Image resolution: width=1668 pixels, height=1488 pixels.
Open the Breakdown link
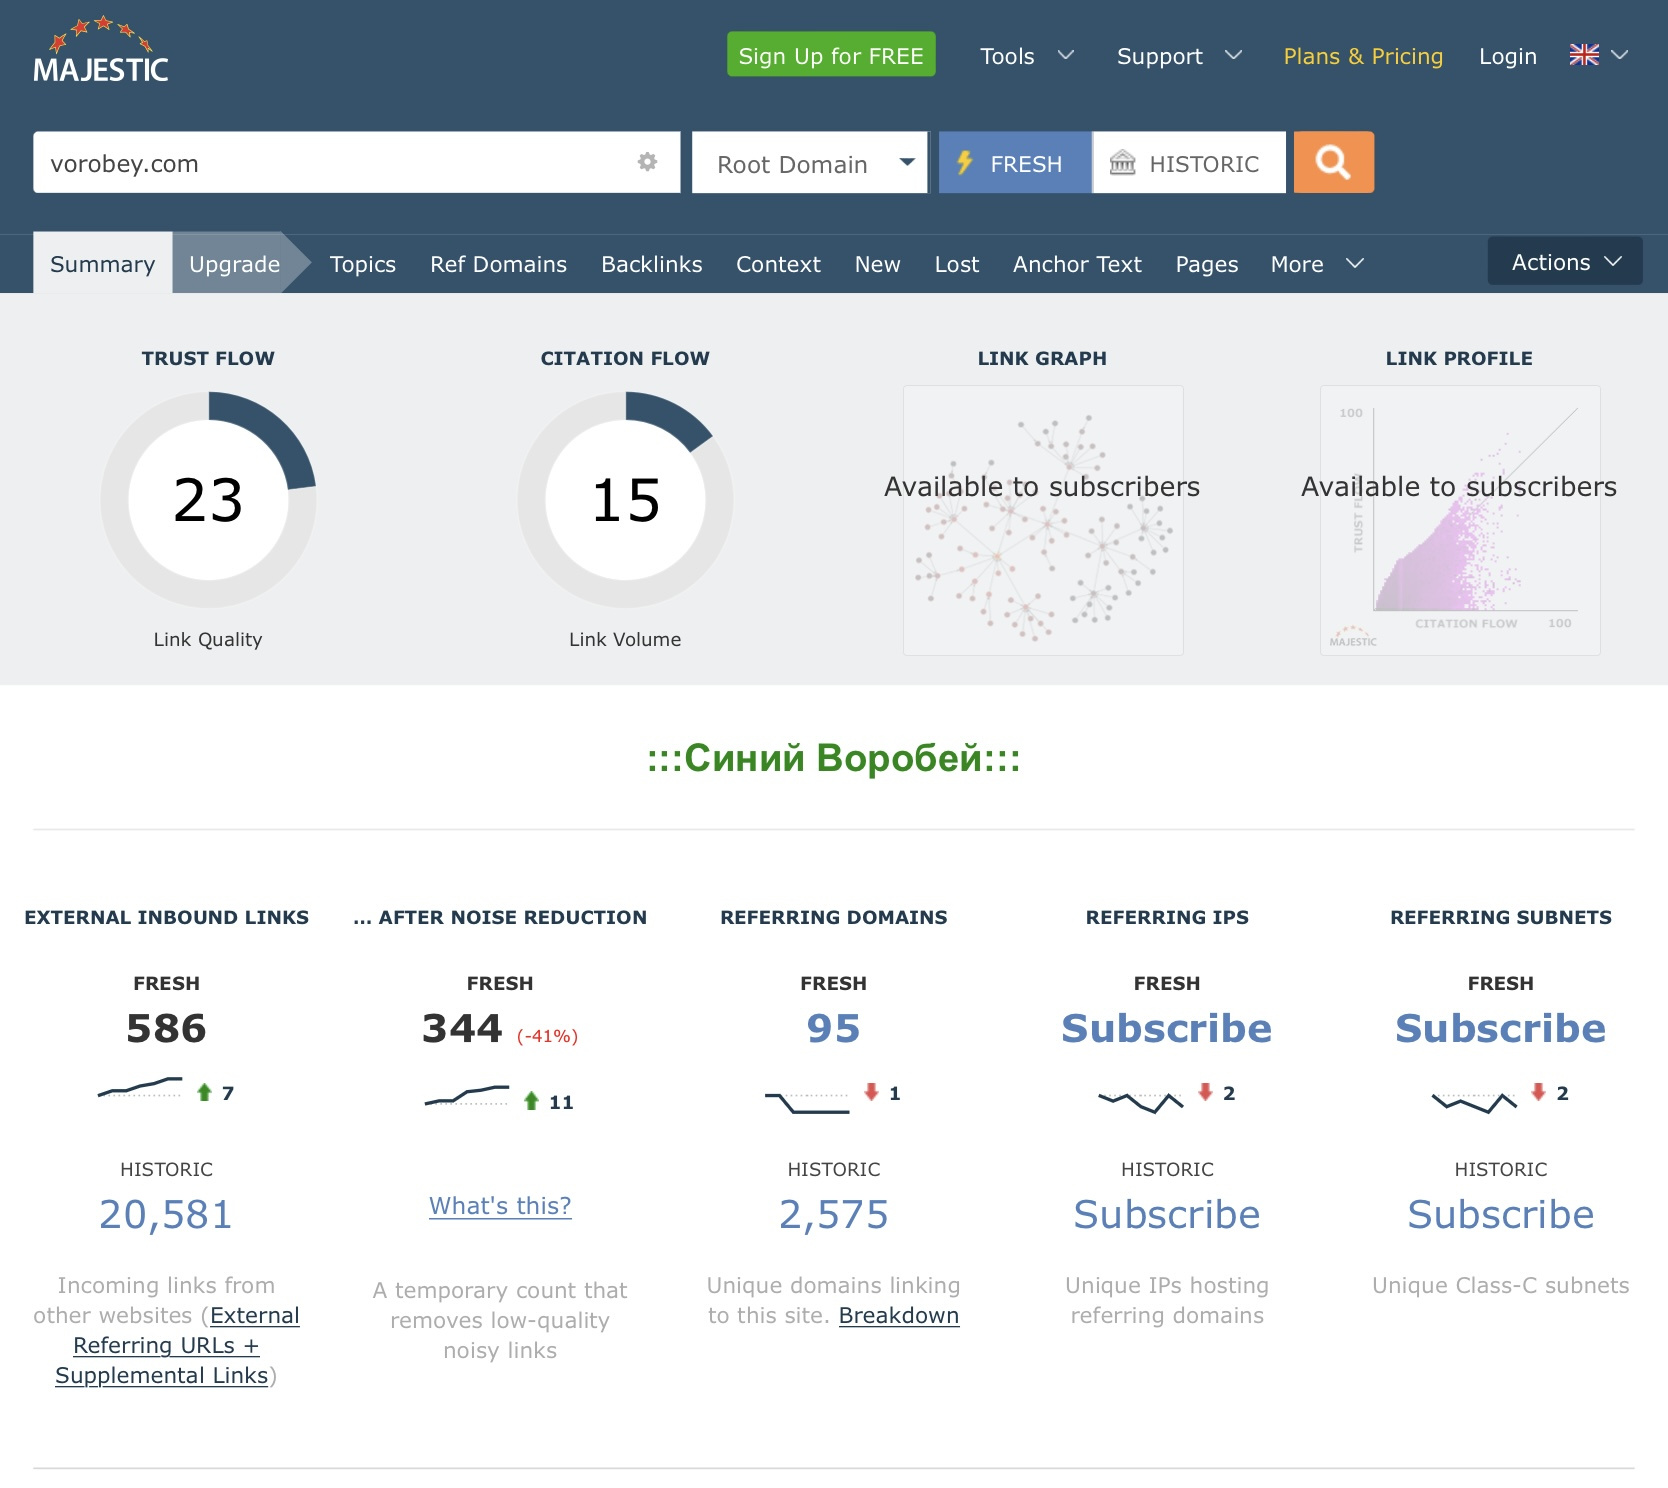pos(899,1315)
